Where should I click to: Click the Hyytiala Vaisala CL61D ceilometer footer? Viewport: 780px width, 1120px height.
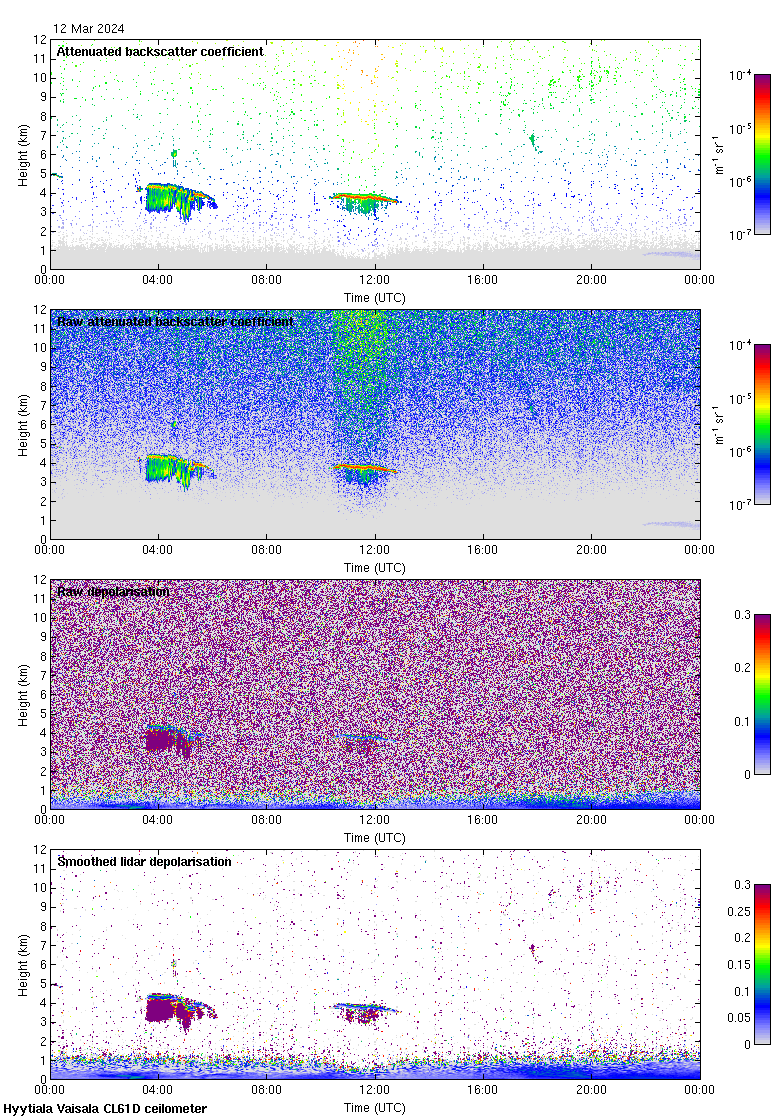pyautogui.click(x=105, y=1109)
